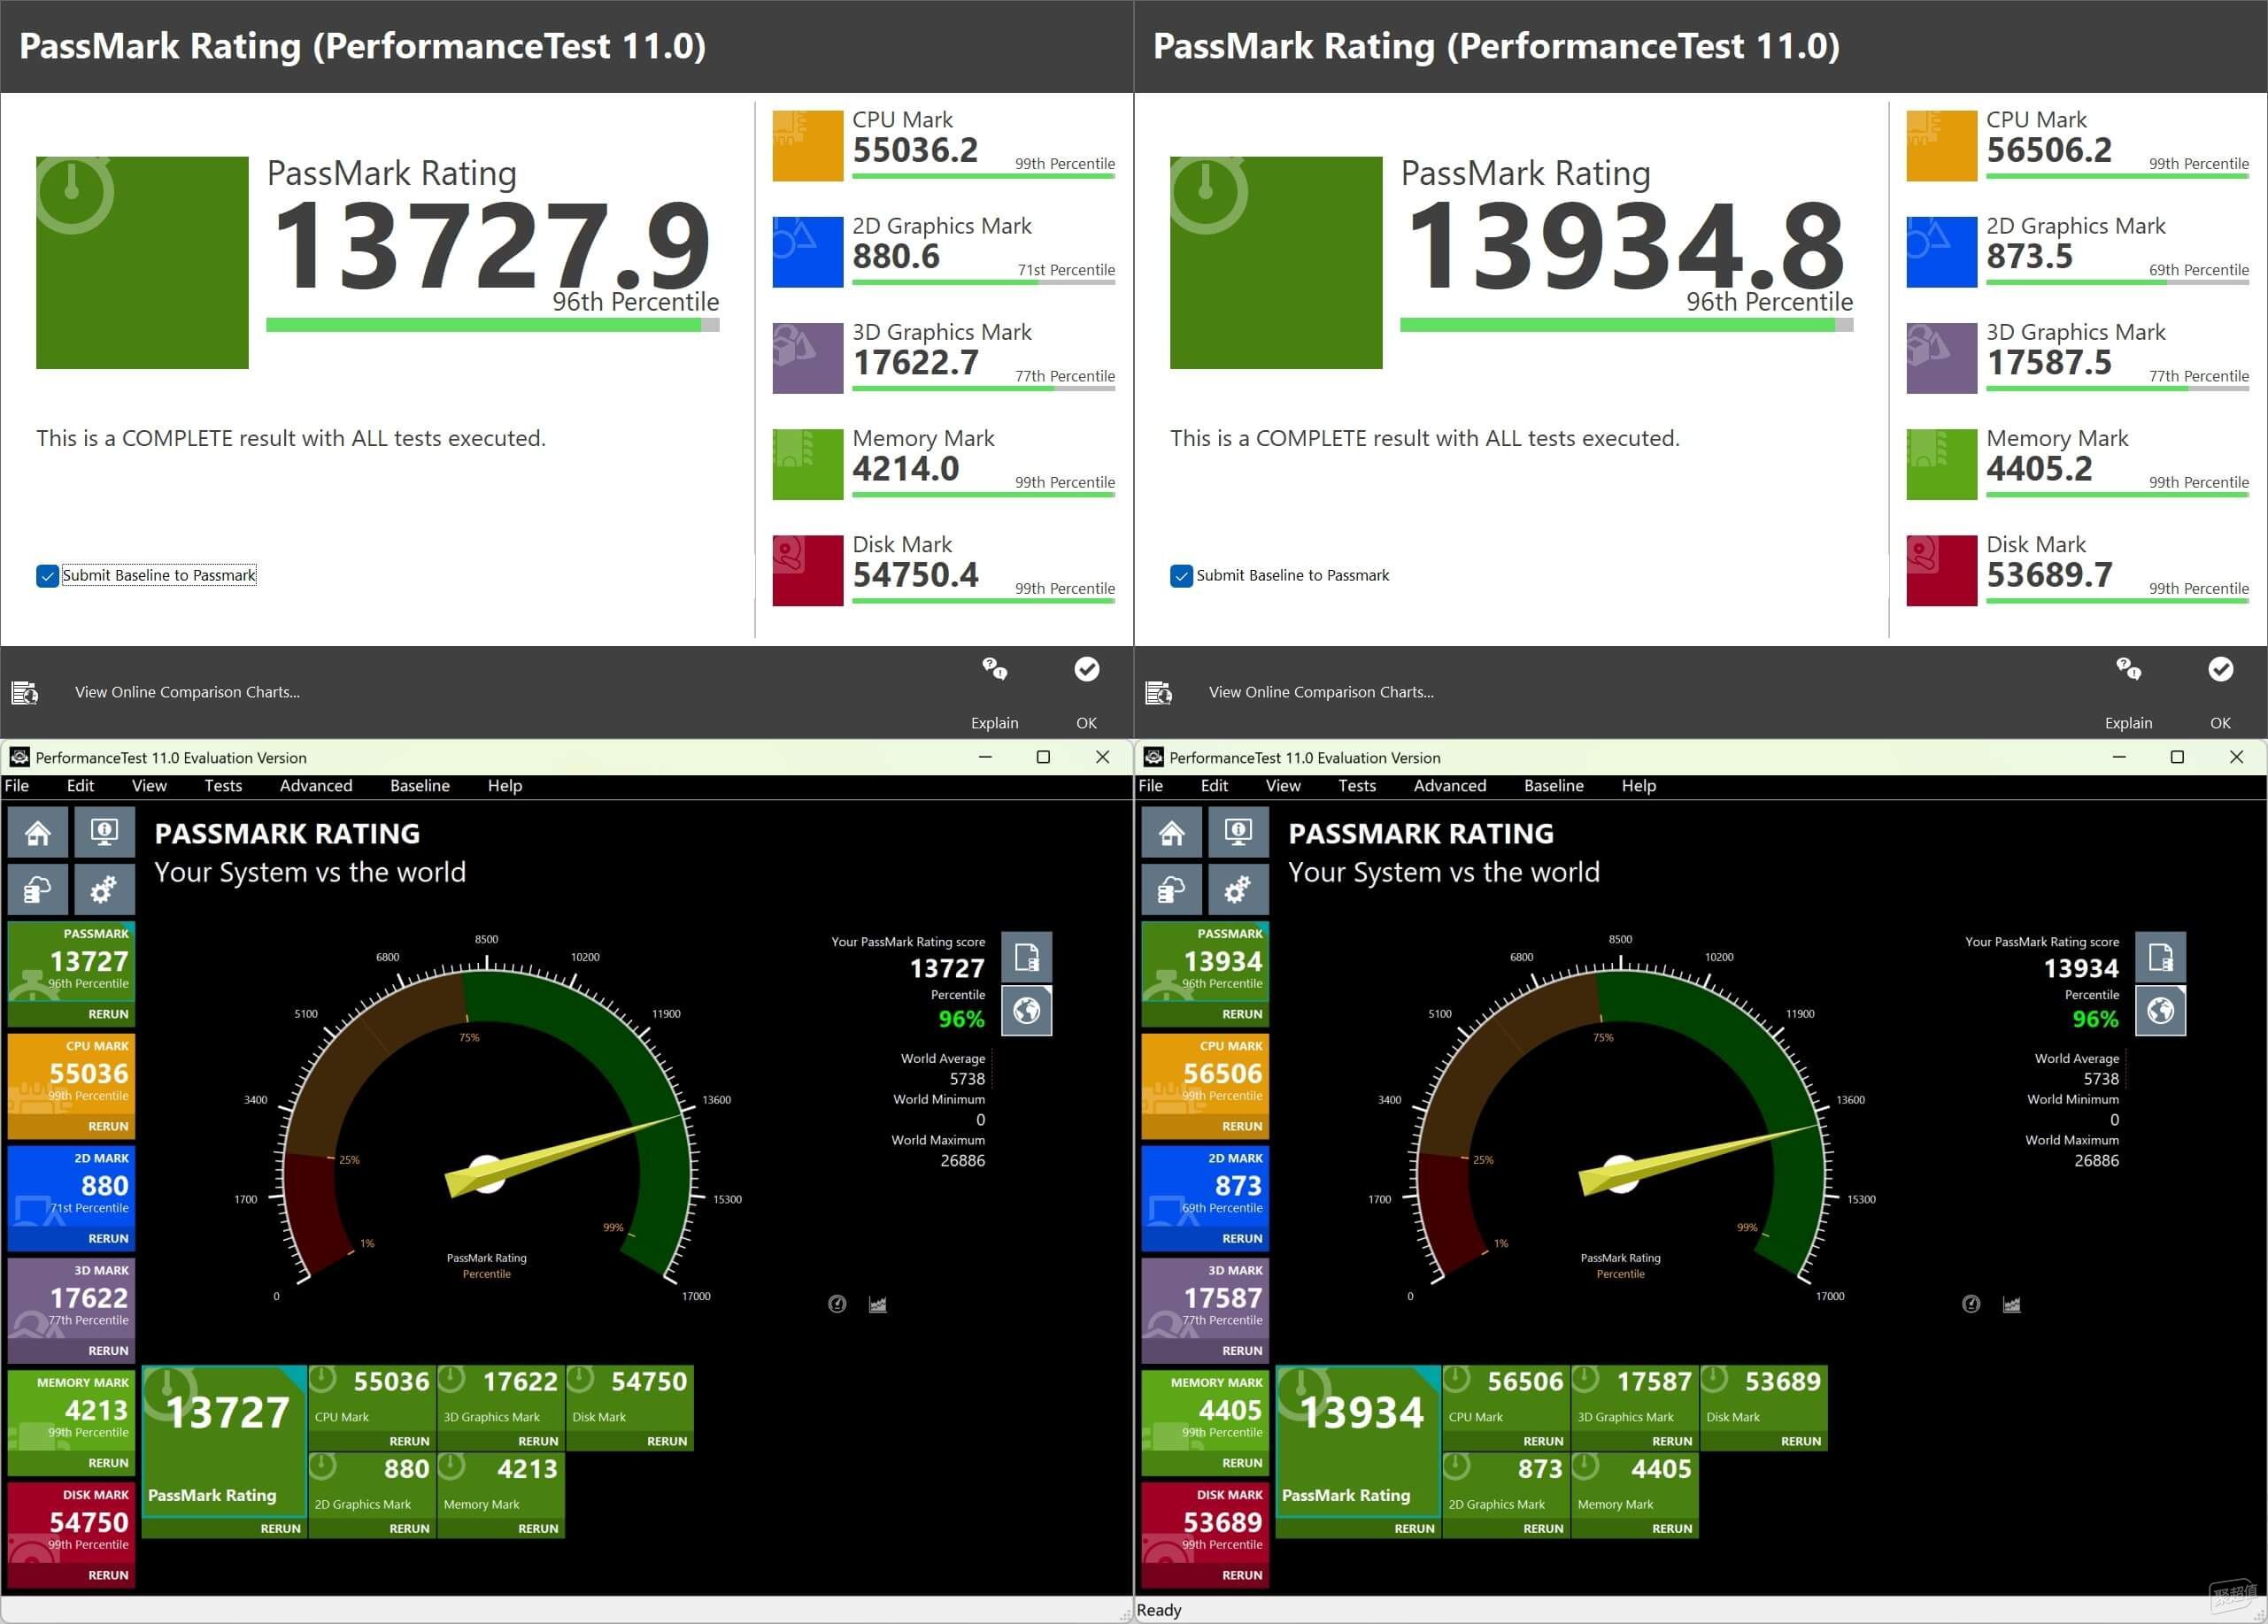Screen dimensions: 2268x1624
Task: Click the globe icon beside 96% in right window
Action: tap(2161, 1011)
